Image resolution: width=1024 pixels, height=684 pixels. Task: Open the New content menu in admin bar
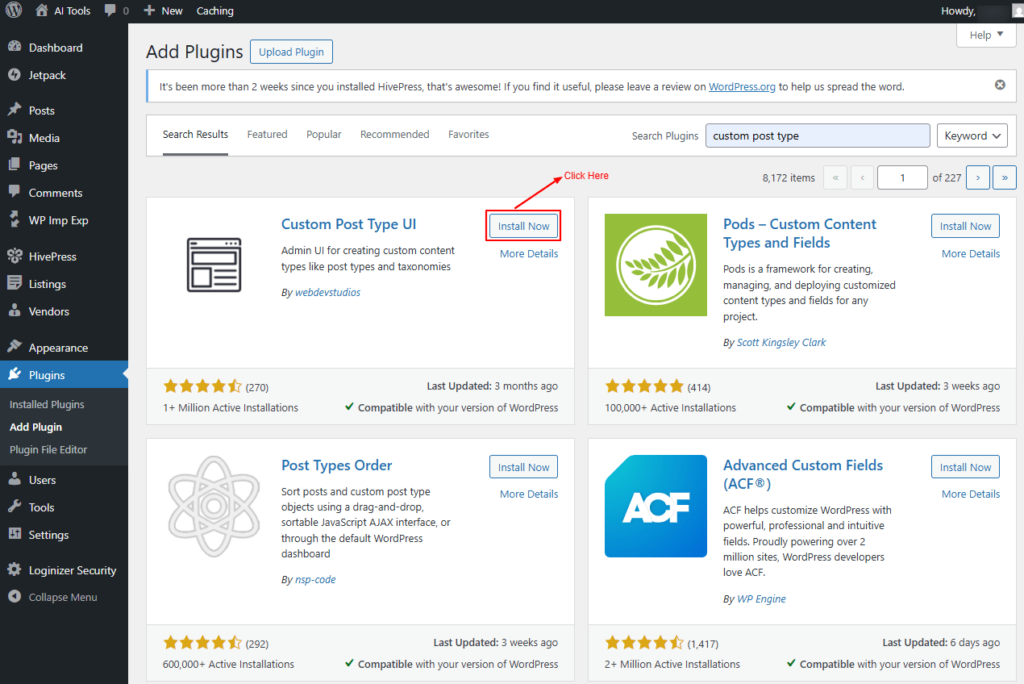pyautogui.click(x=163, y=11)
